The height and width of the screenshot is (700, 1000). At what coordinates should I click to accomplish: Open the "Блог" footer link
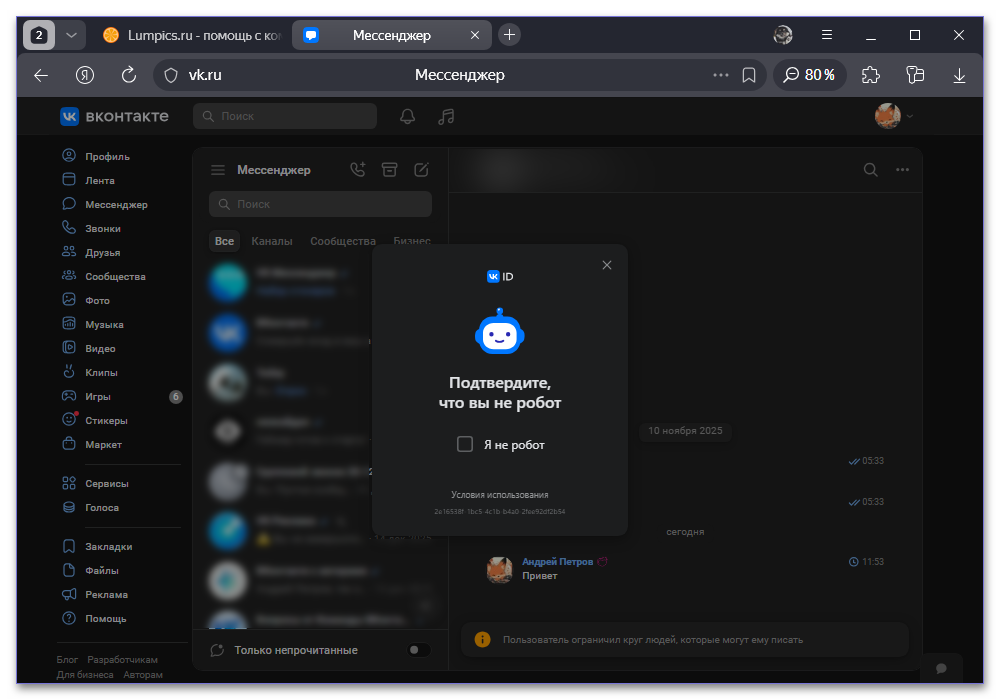coord(67,660)
